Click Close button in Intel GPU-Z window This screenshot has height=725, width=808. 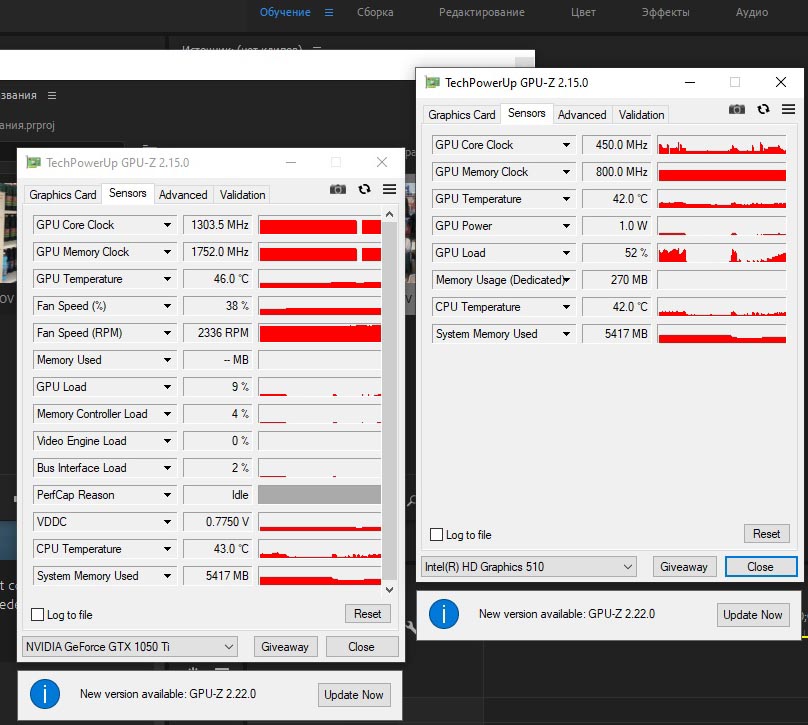(x=761, y=567)
